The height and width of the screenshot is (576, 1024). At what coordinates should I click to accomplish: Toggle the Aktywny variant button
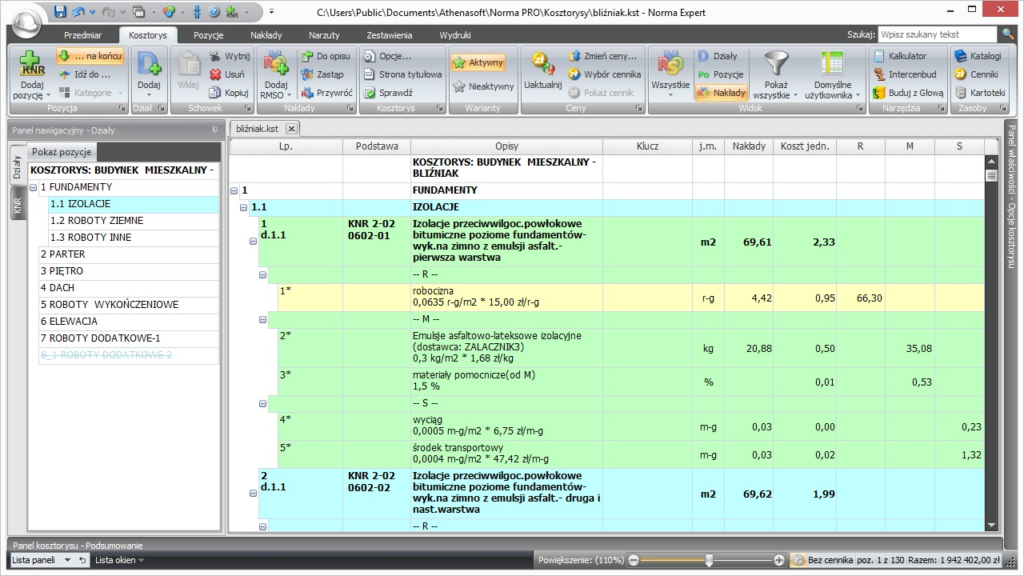pos(478,62)
